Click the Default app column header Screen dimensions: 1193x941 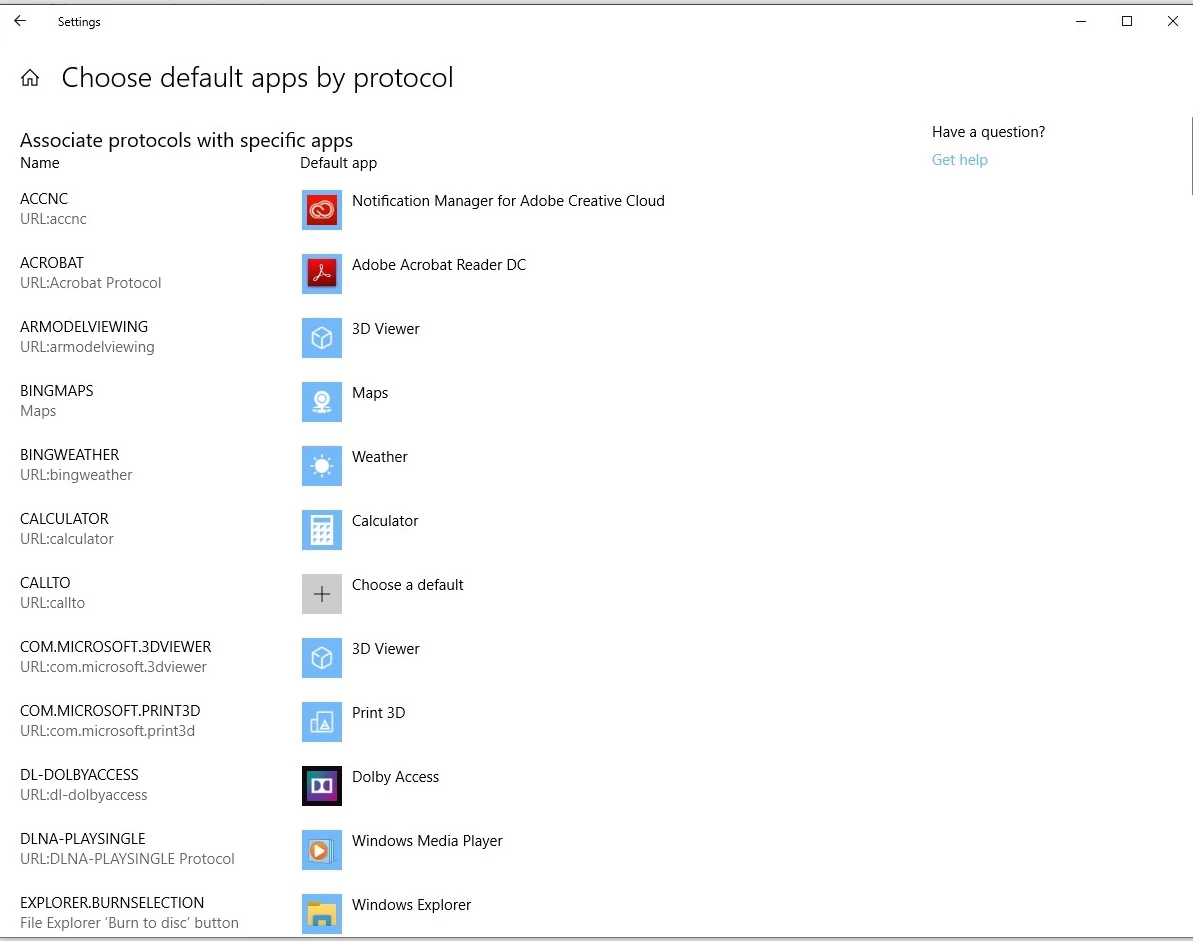click(339, 163)
